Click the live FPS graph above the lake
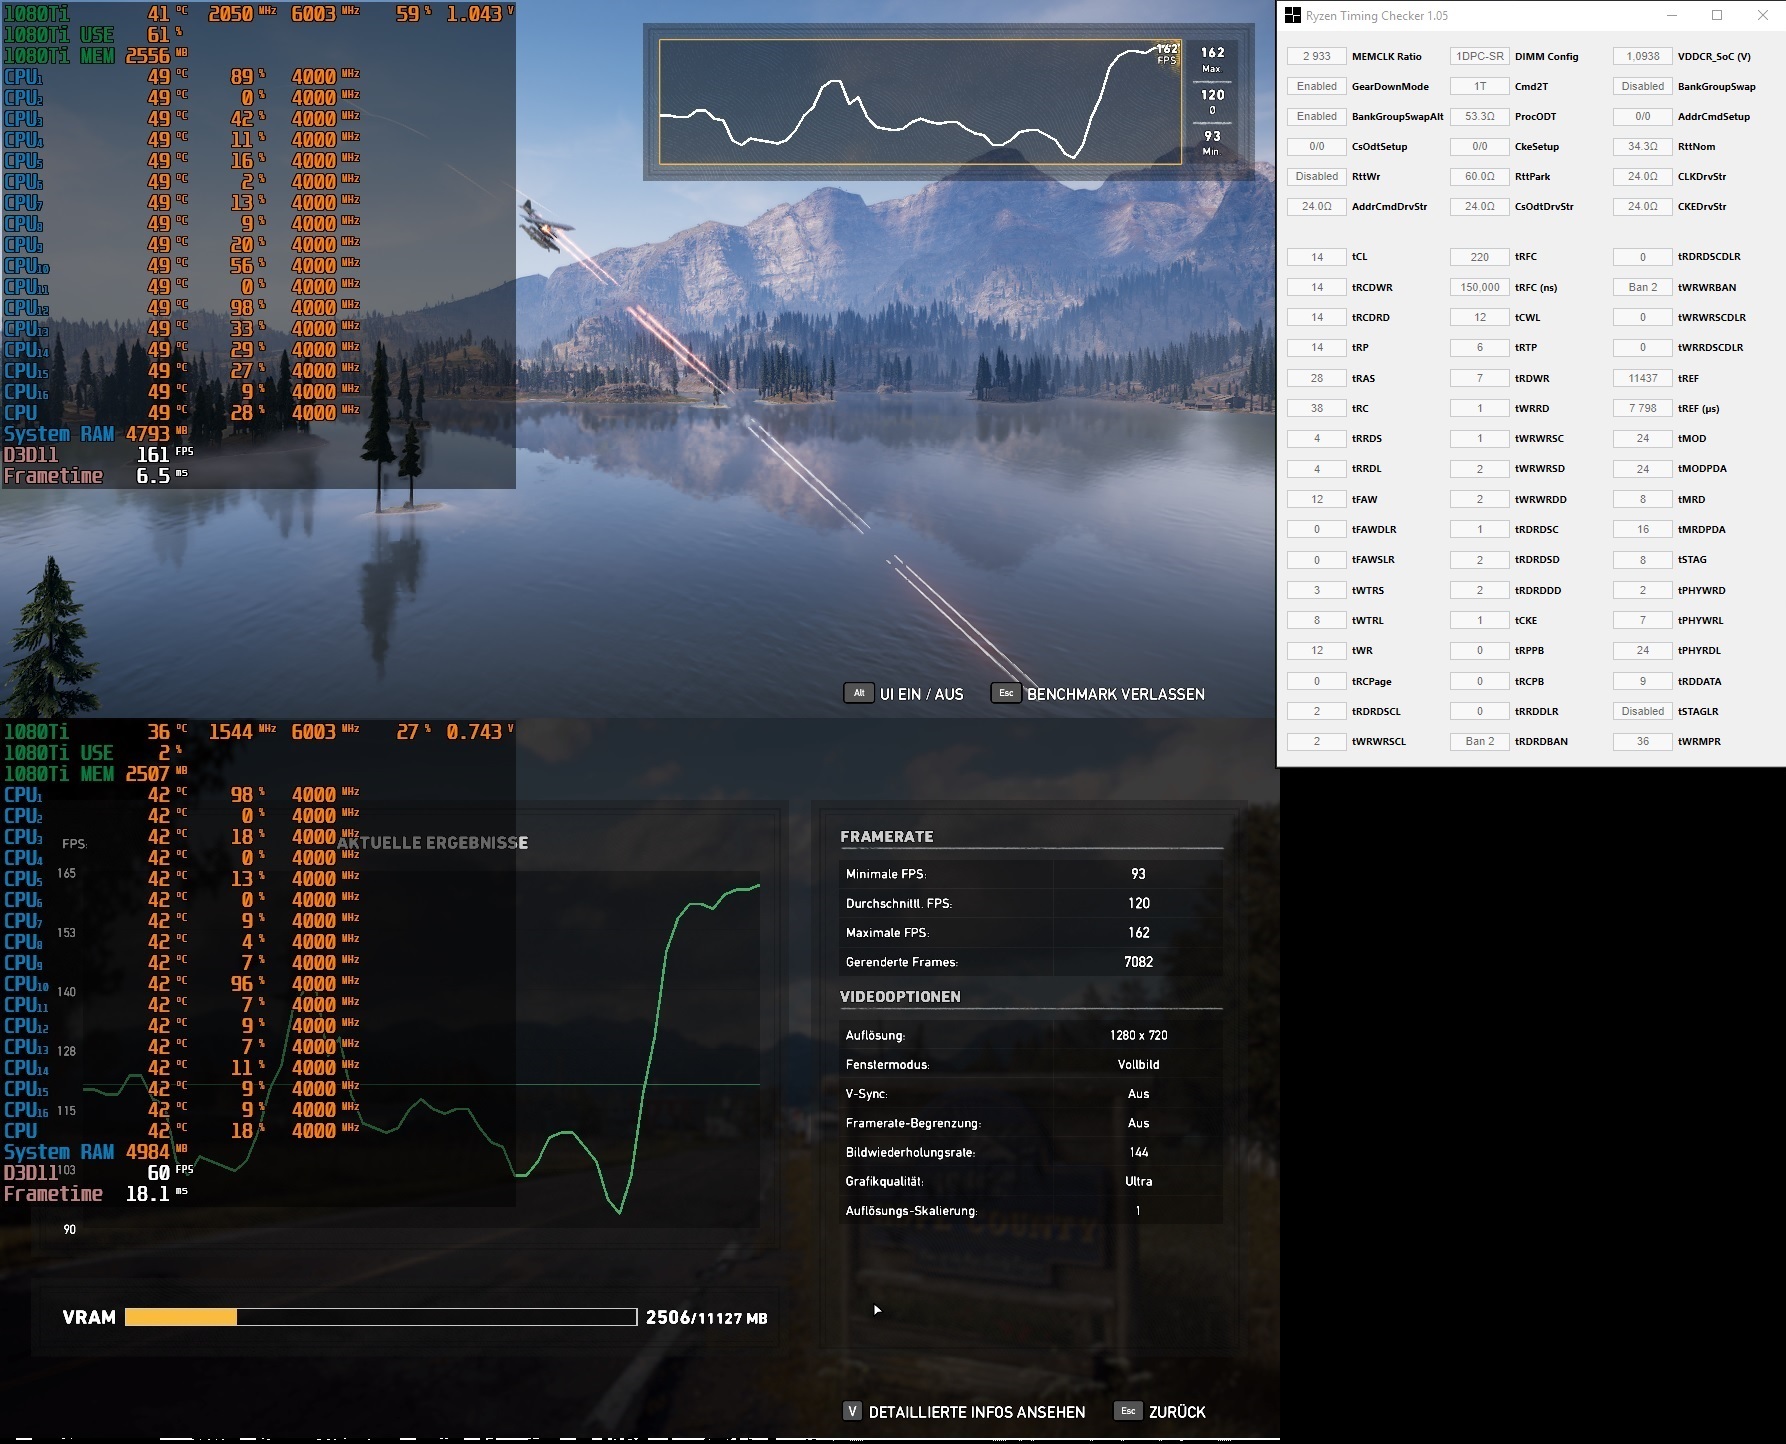Screen dimensions: 1786x1444 click(x=920, y=102)
